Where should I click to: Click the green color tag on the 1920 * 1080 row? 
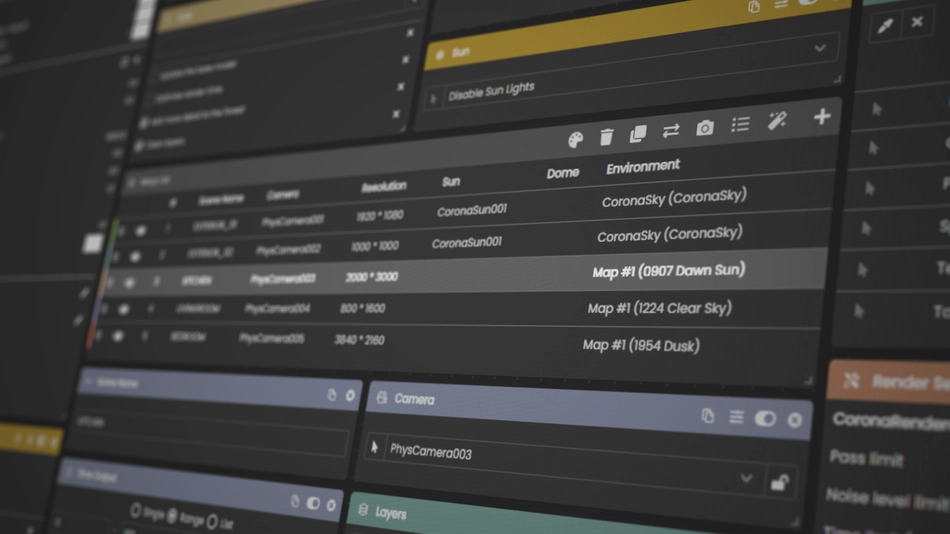(x=115, y=232)
